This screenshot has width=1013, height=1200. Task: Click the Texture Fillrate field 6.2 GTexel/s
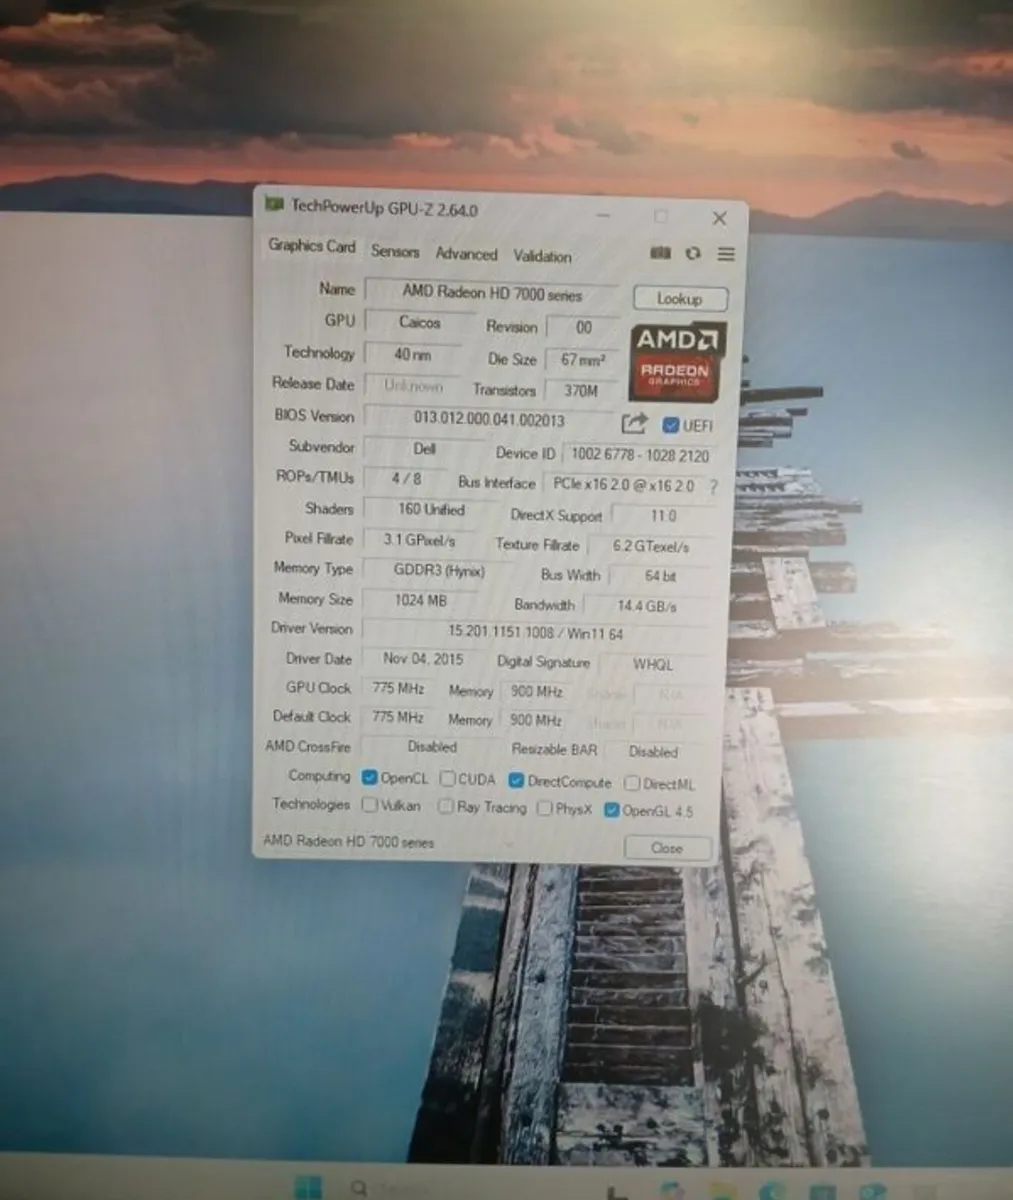650,546
